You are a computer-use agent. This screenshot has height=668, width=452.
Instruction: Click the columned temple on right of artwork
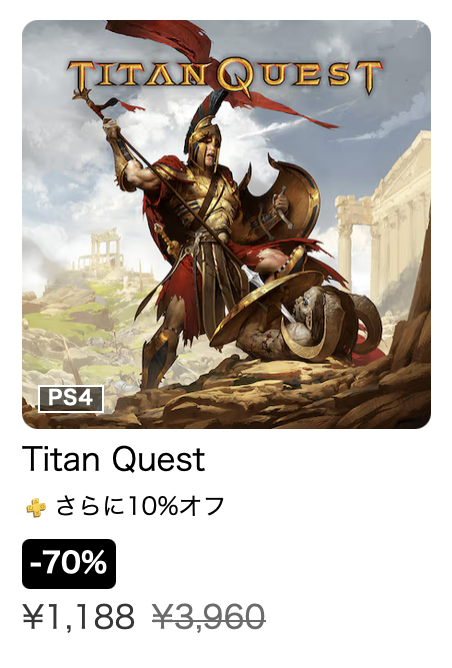pos(383,222)
